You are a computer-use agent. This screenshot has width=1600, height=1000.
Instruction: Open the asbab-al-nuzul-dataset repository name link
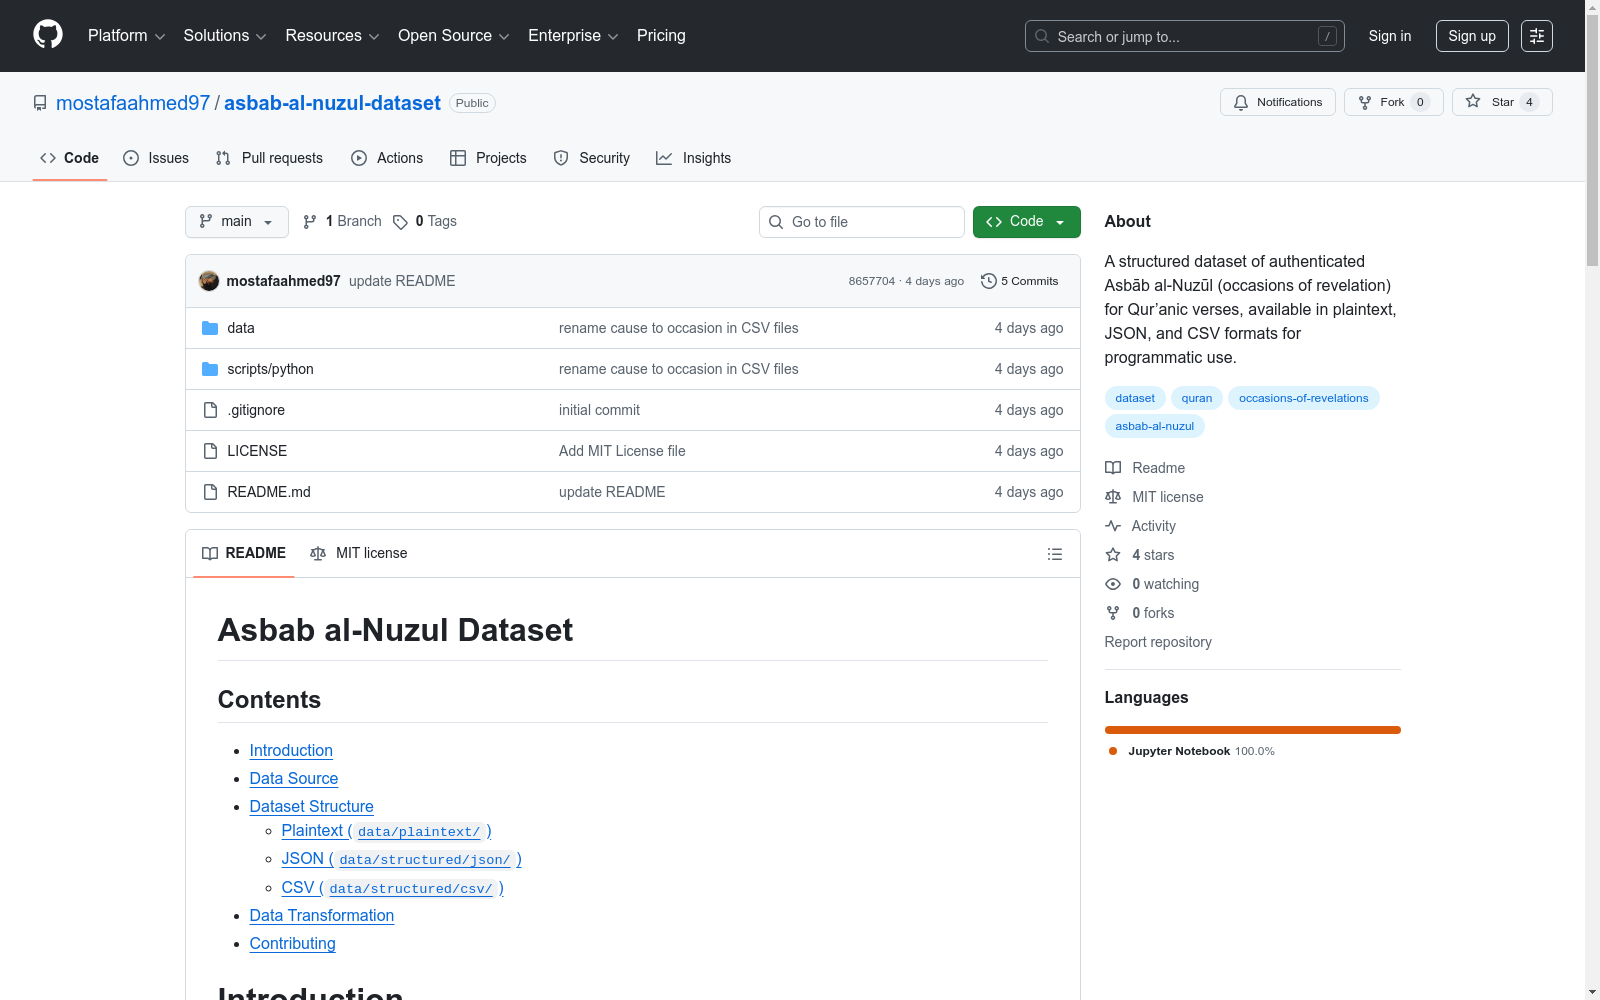coord(332,103)
